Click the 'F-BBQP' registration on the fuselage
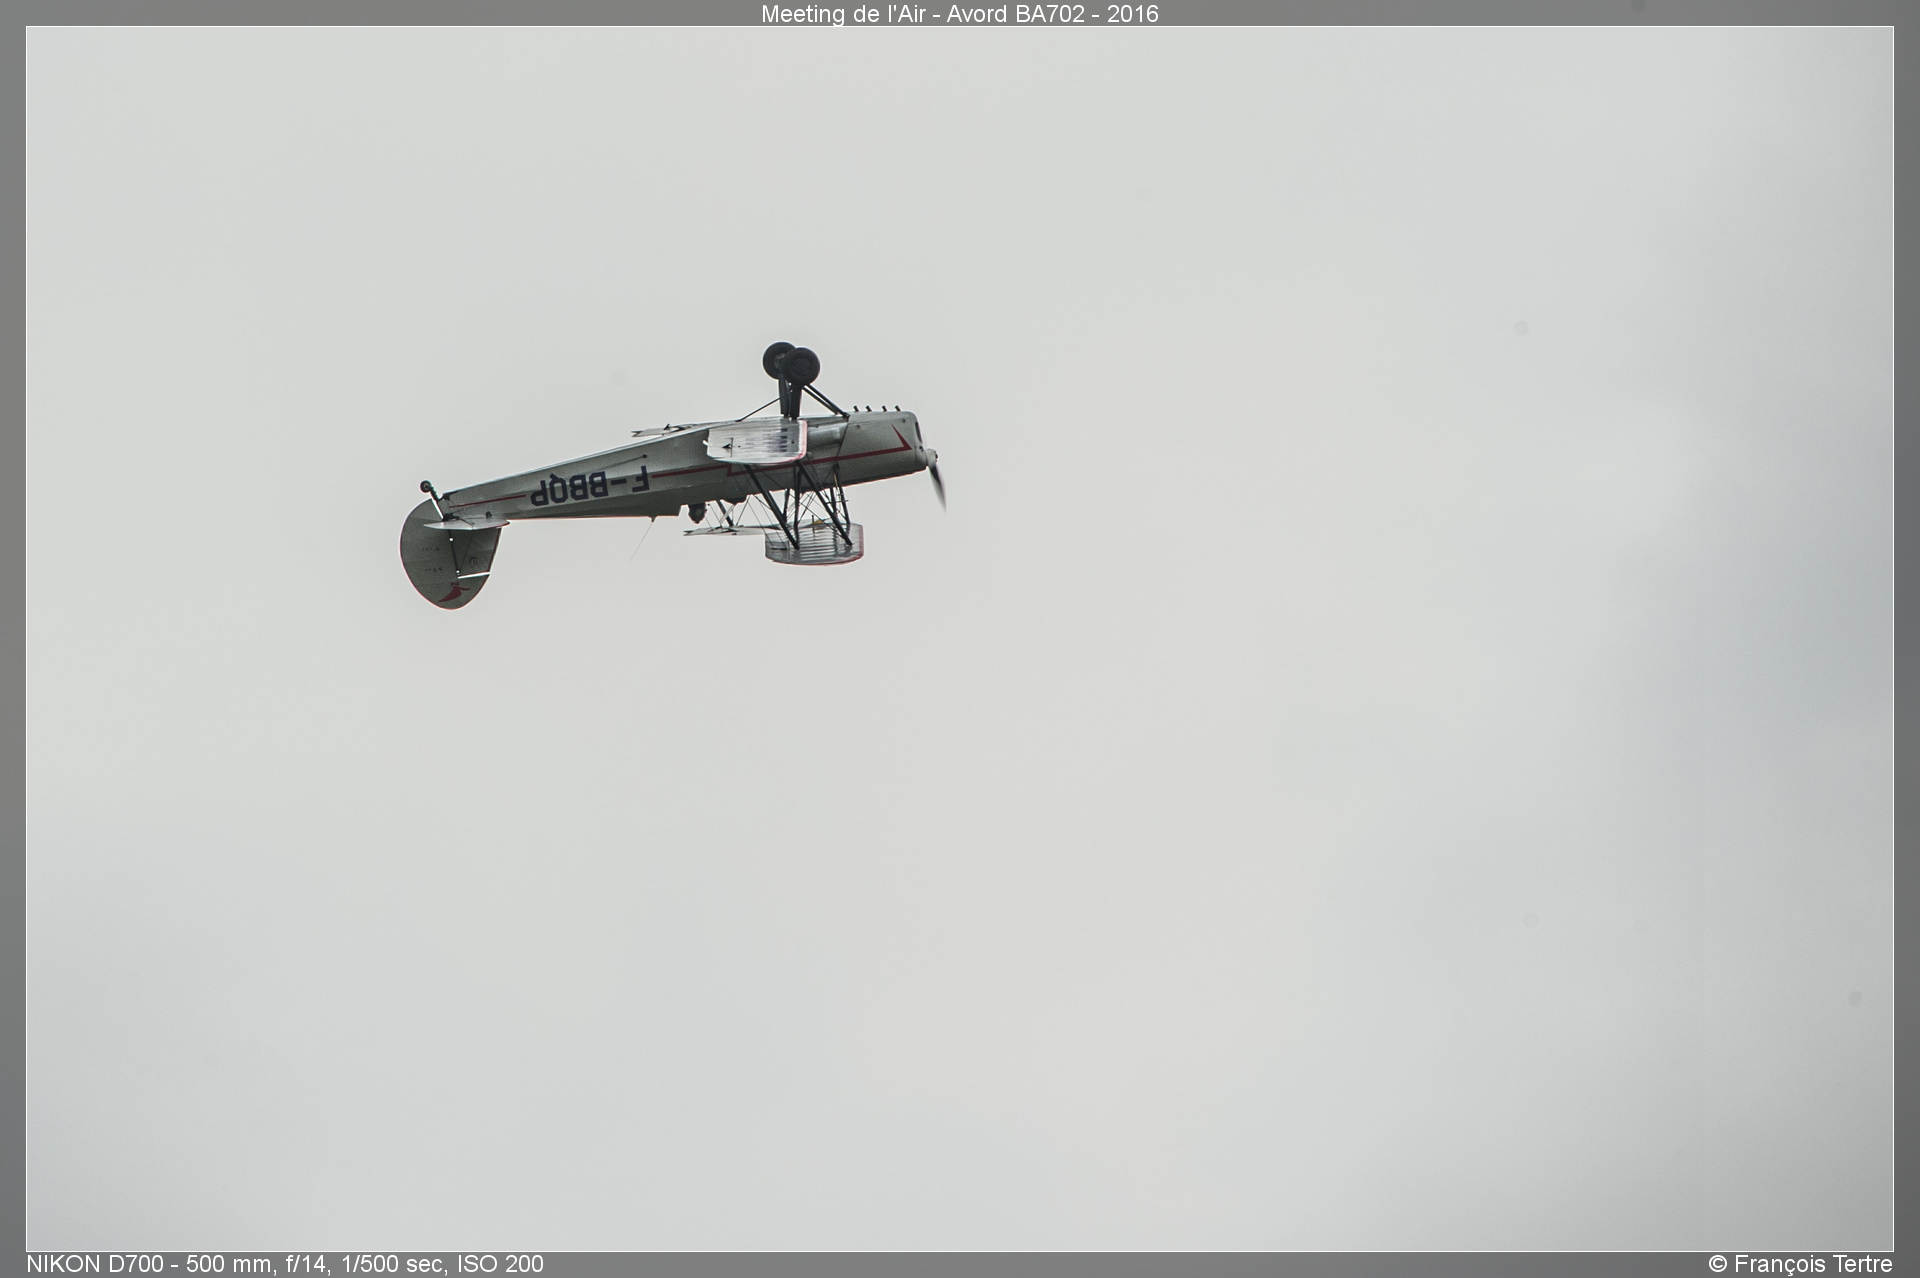 [589, 487]
